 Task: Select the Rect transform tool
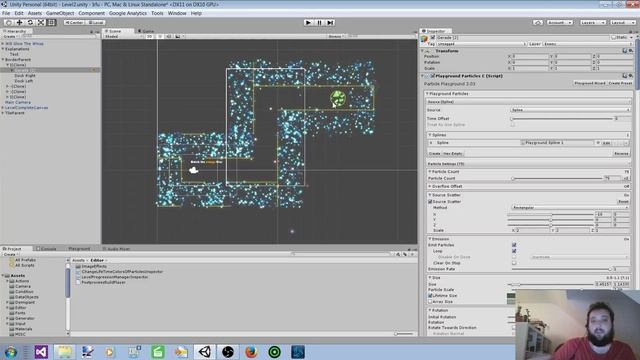(51, 22)
